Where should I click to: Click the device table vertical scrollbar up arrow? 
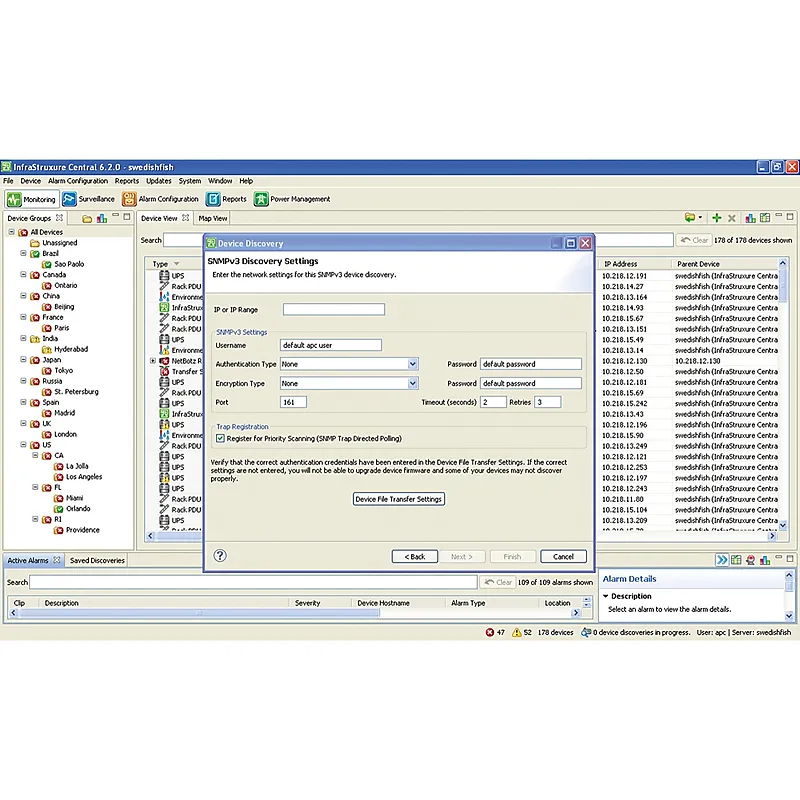[783, 263]
